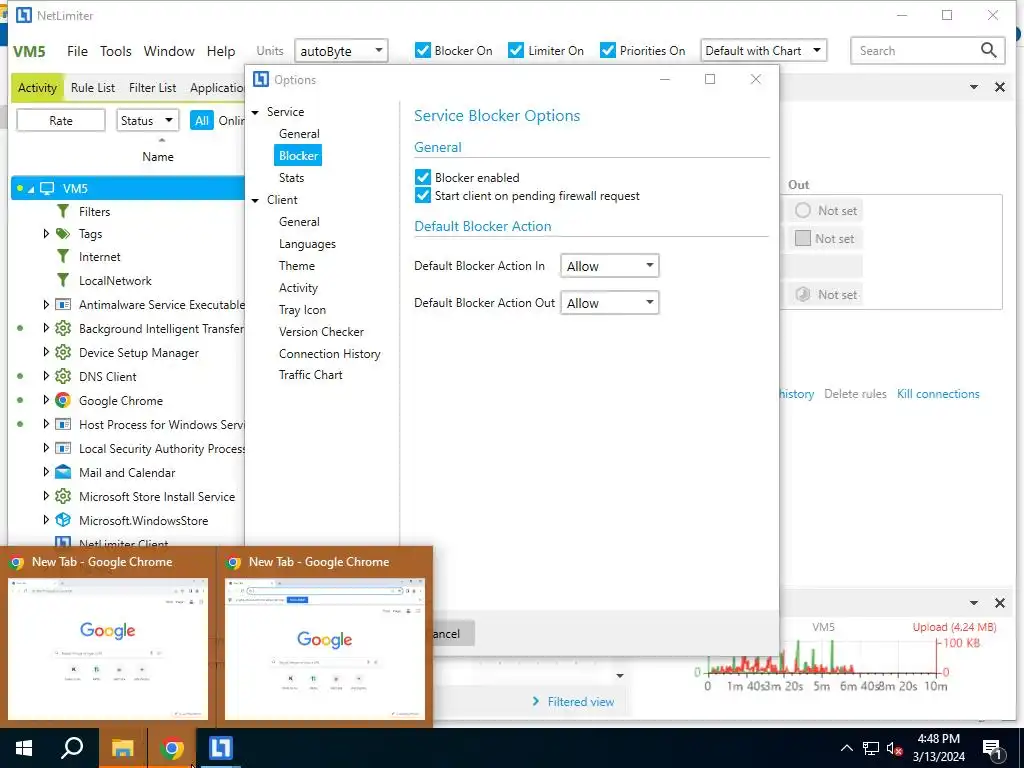This screenshot has height=768, width=1024.
Task: Open the Units autoByte dropdown
Action: pyautogui.click(x=341, y=50)
